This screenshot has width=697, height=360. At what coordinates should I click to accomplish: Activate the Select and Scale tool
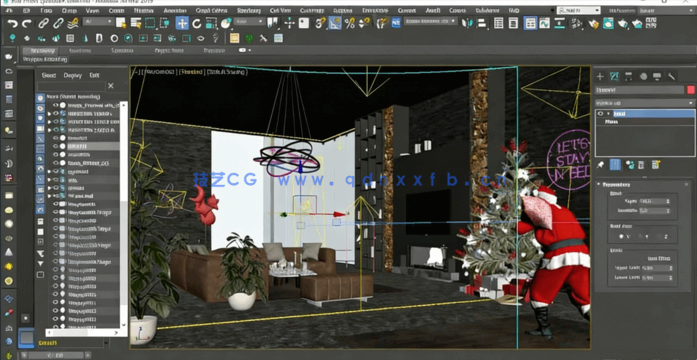(212, 23)
